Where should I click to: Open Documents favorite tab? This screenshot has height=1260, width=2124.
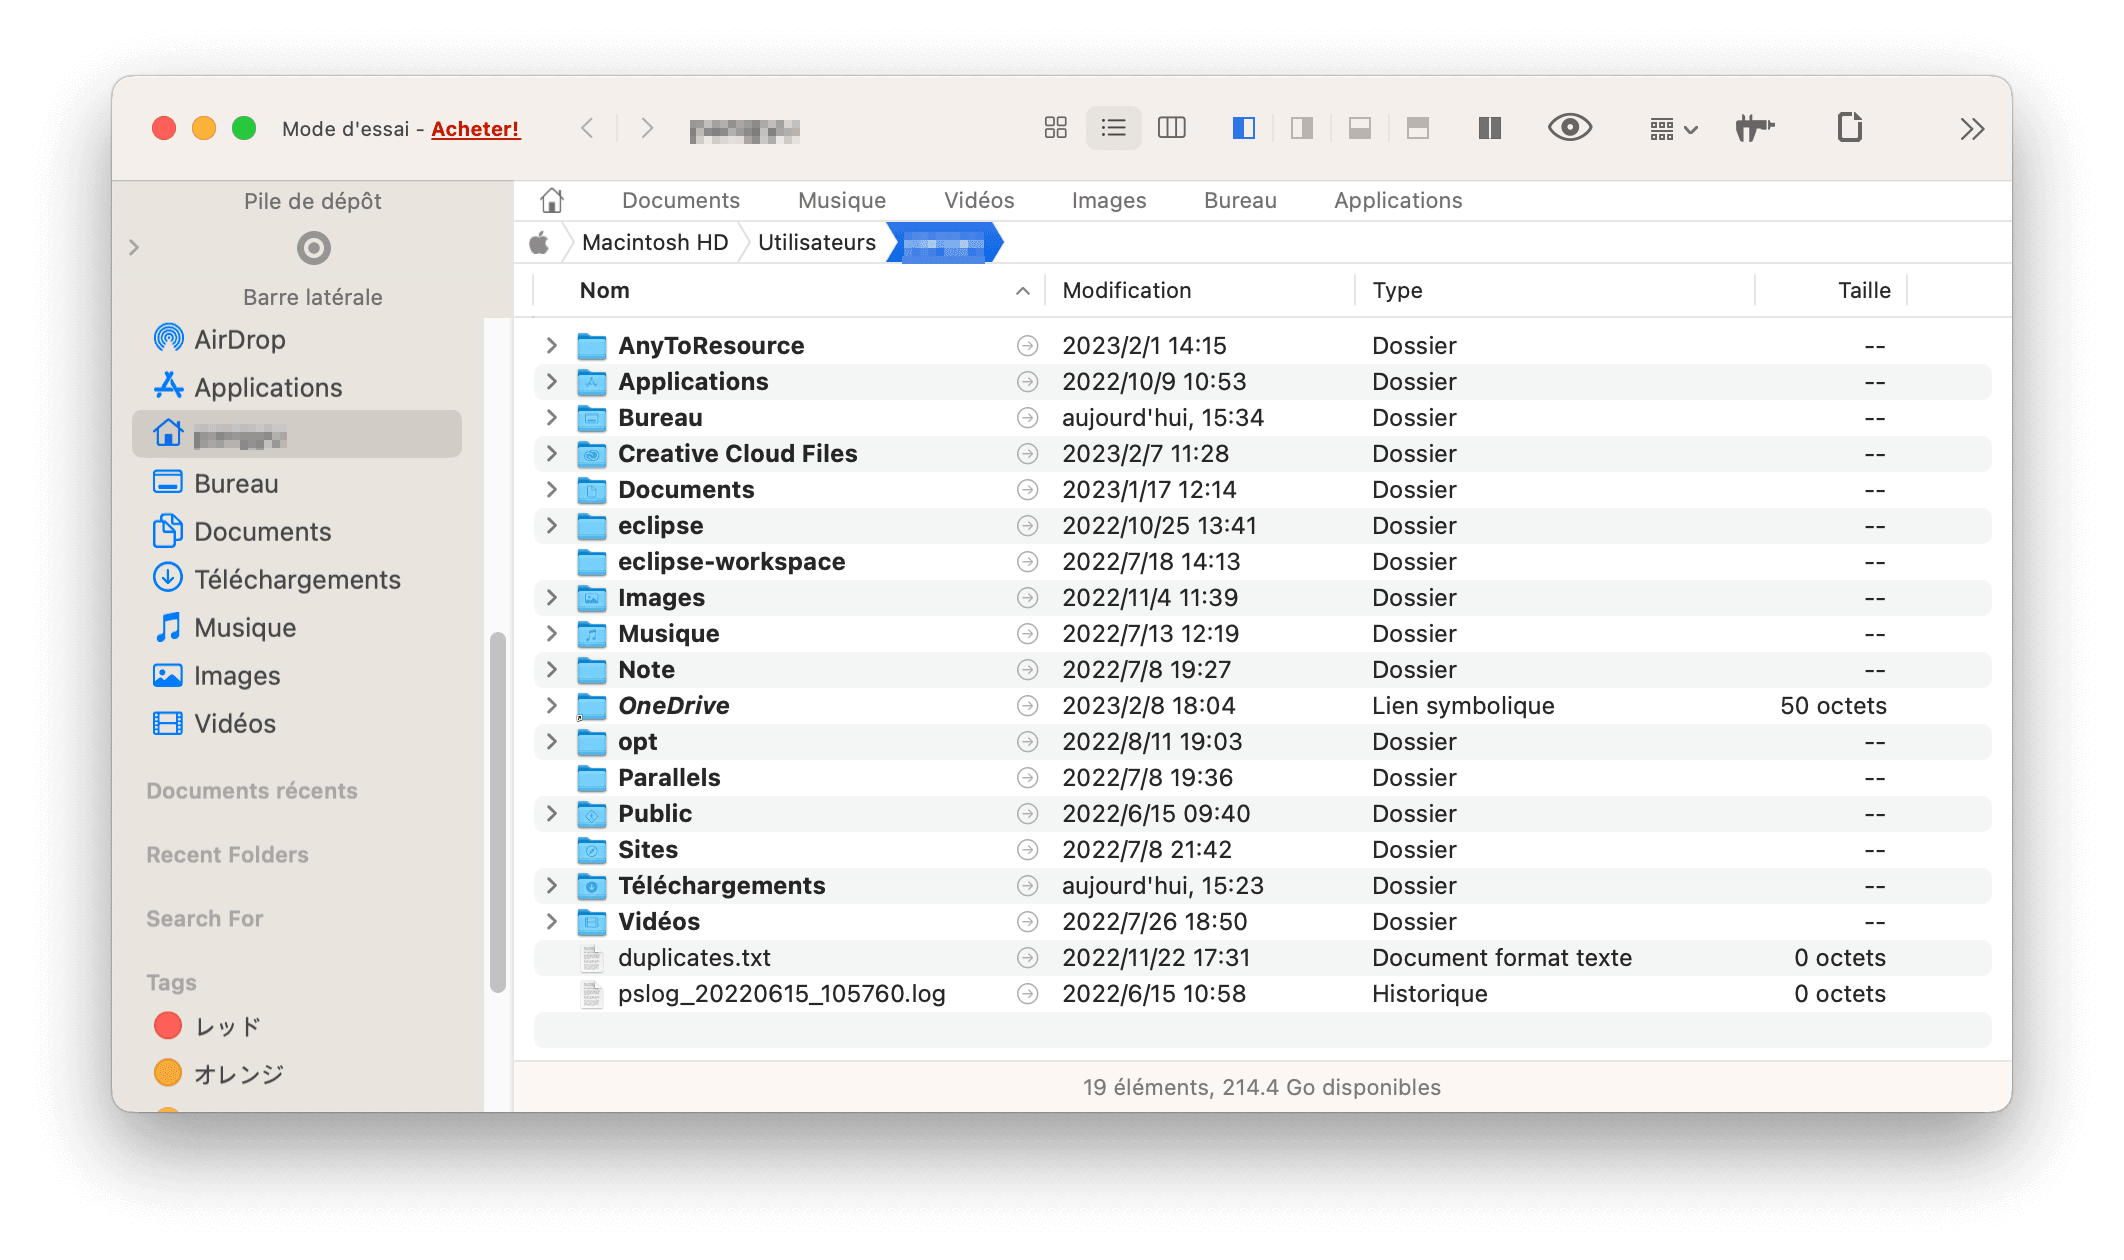(680, 200)
